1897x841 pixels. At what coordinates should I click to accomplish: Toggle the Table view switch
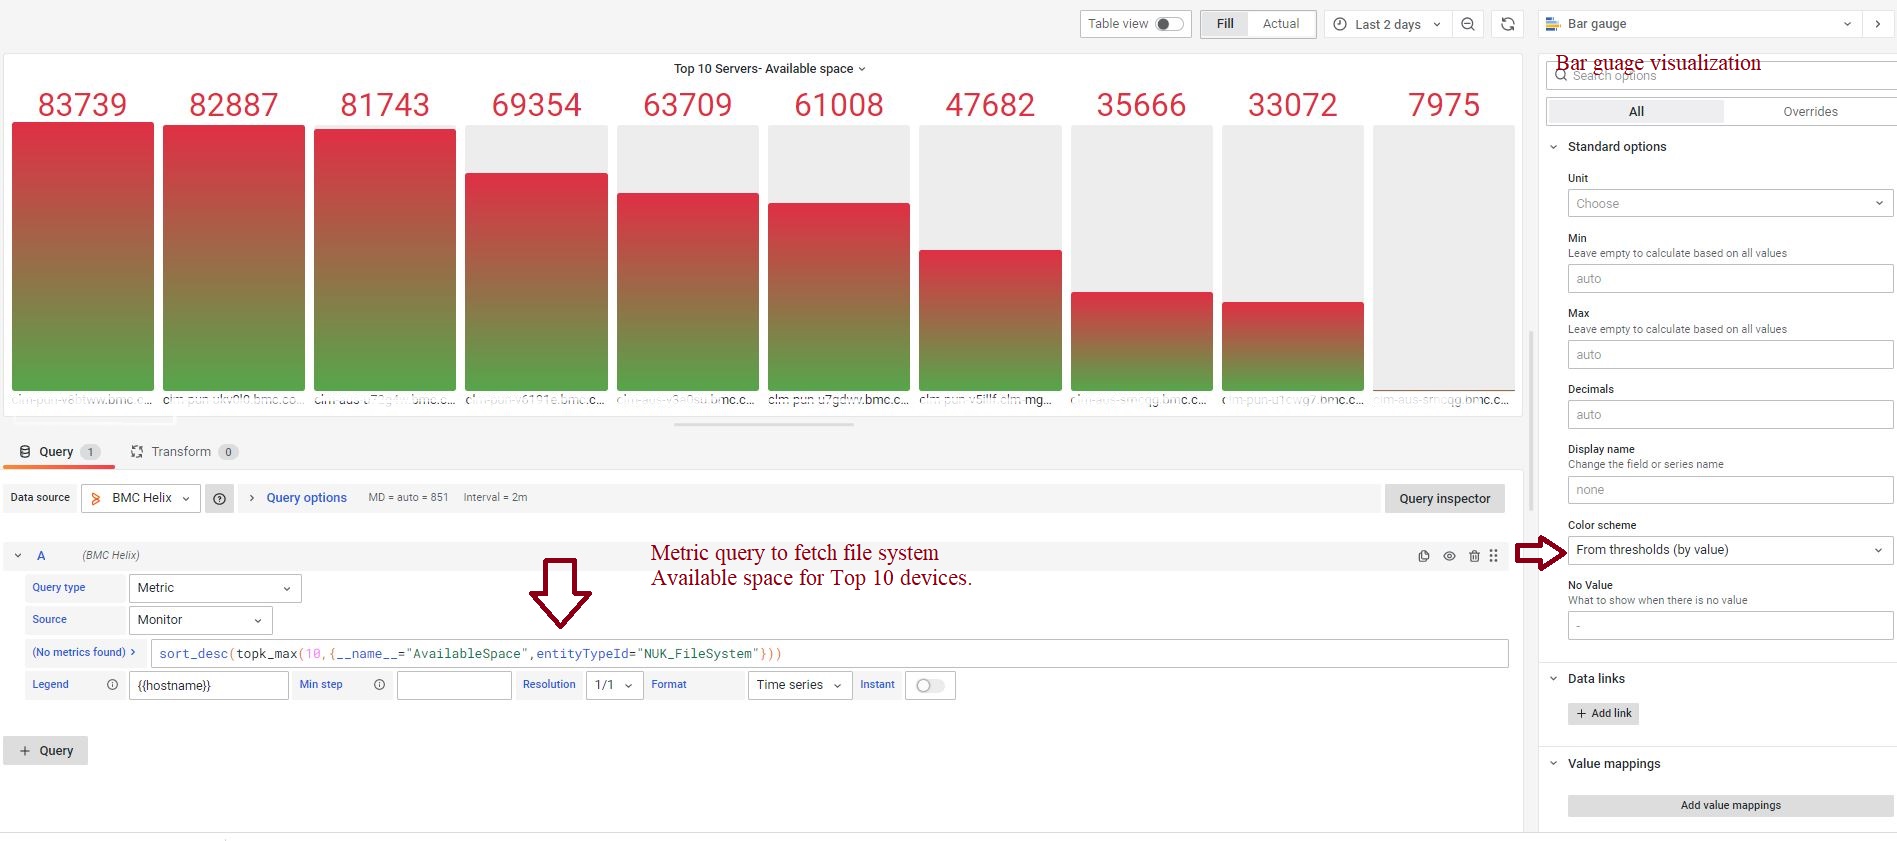pyautogui.click(x=1169, y=24)
